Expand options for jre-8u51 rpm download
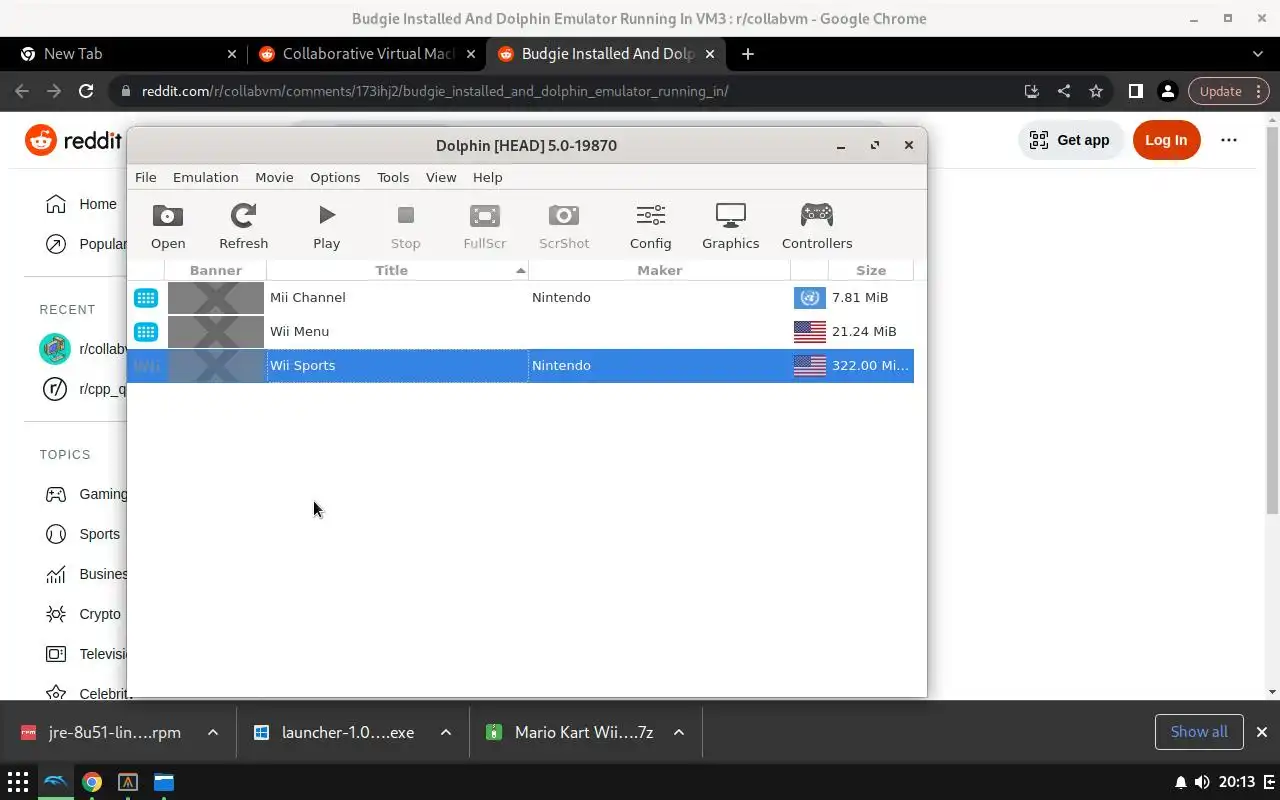The image size is (1280, 800). coord(213,732)
